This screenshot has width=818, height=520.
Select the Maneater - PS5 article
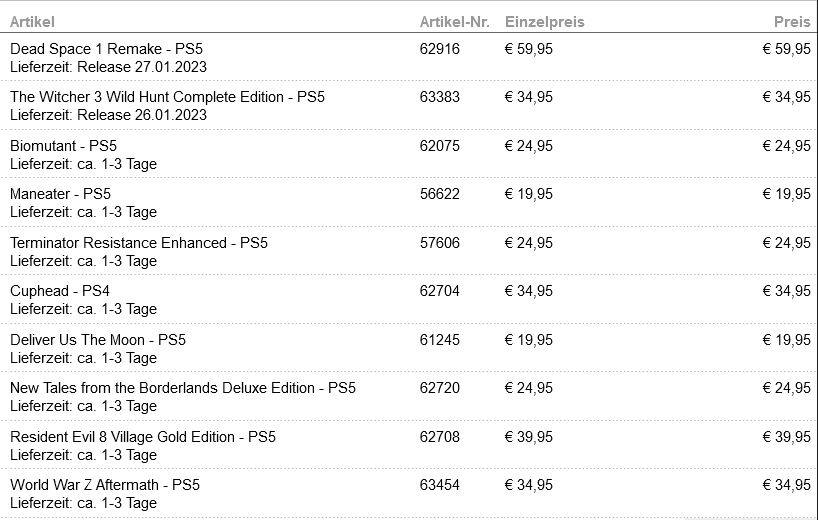(x=61, y=194)
